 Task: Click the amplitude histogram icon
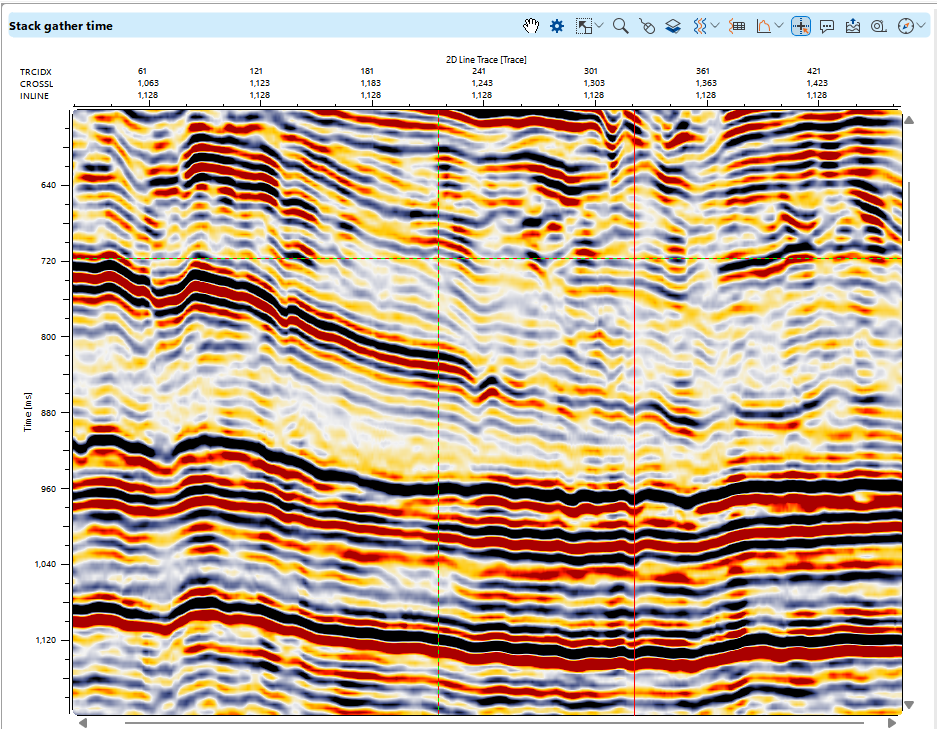click(x=764, y=26)
